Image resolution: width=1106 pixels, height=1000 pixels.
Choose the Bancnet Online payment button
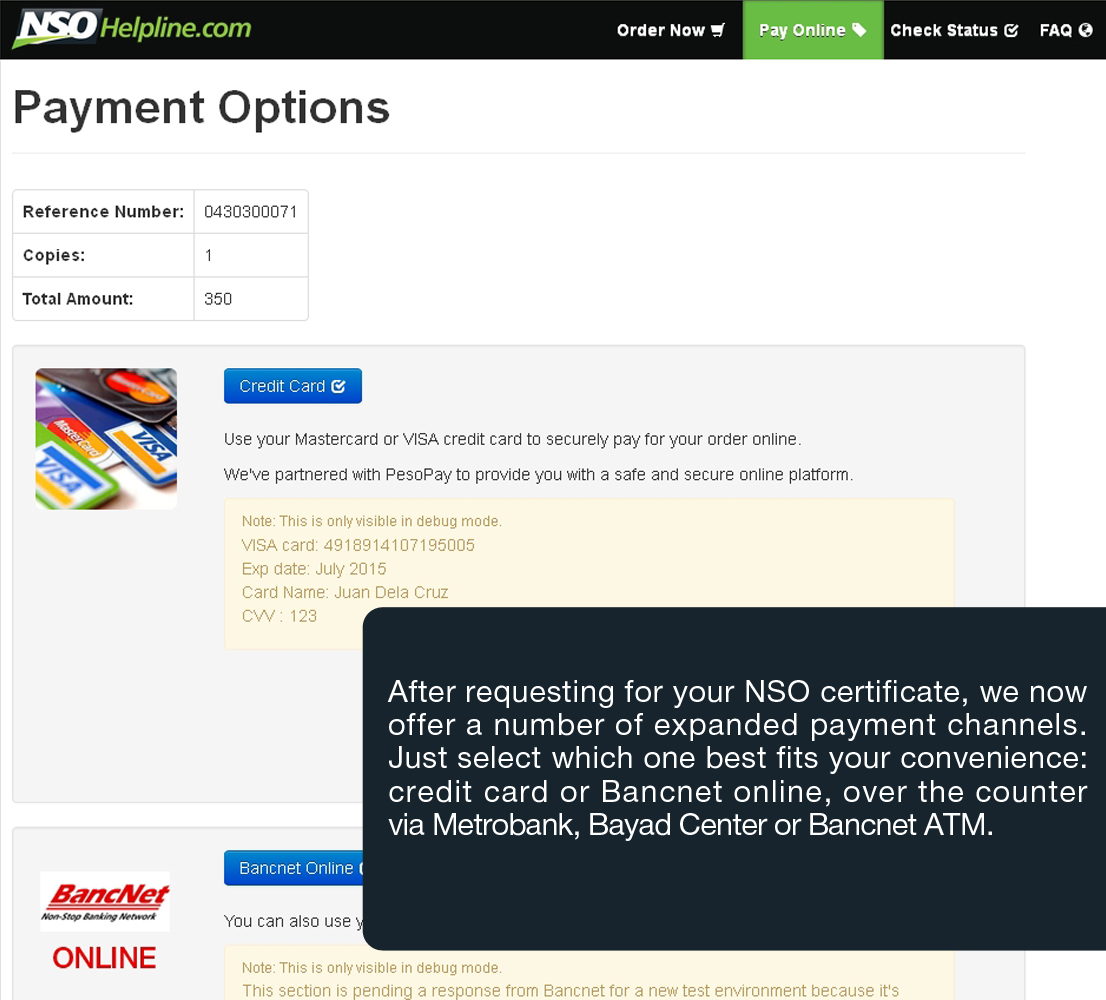point(294,868)
